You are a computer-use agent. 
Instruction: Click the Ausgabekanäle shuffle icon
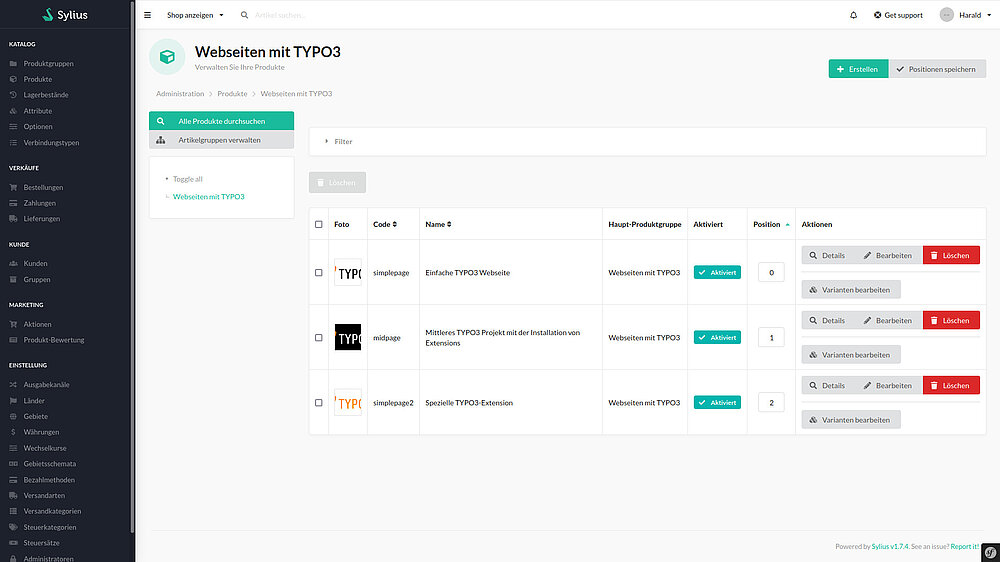(13, 385)
